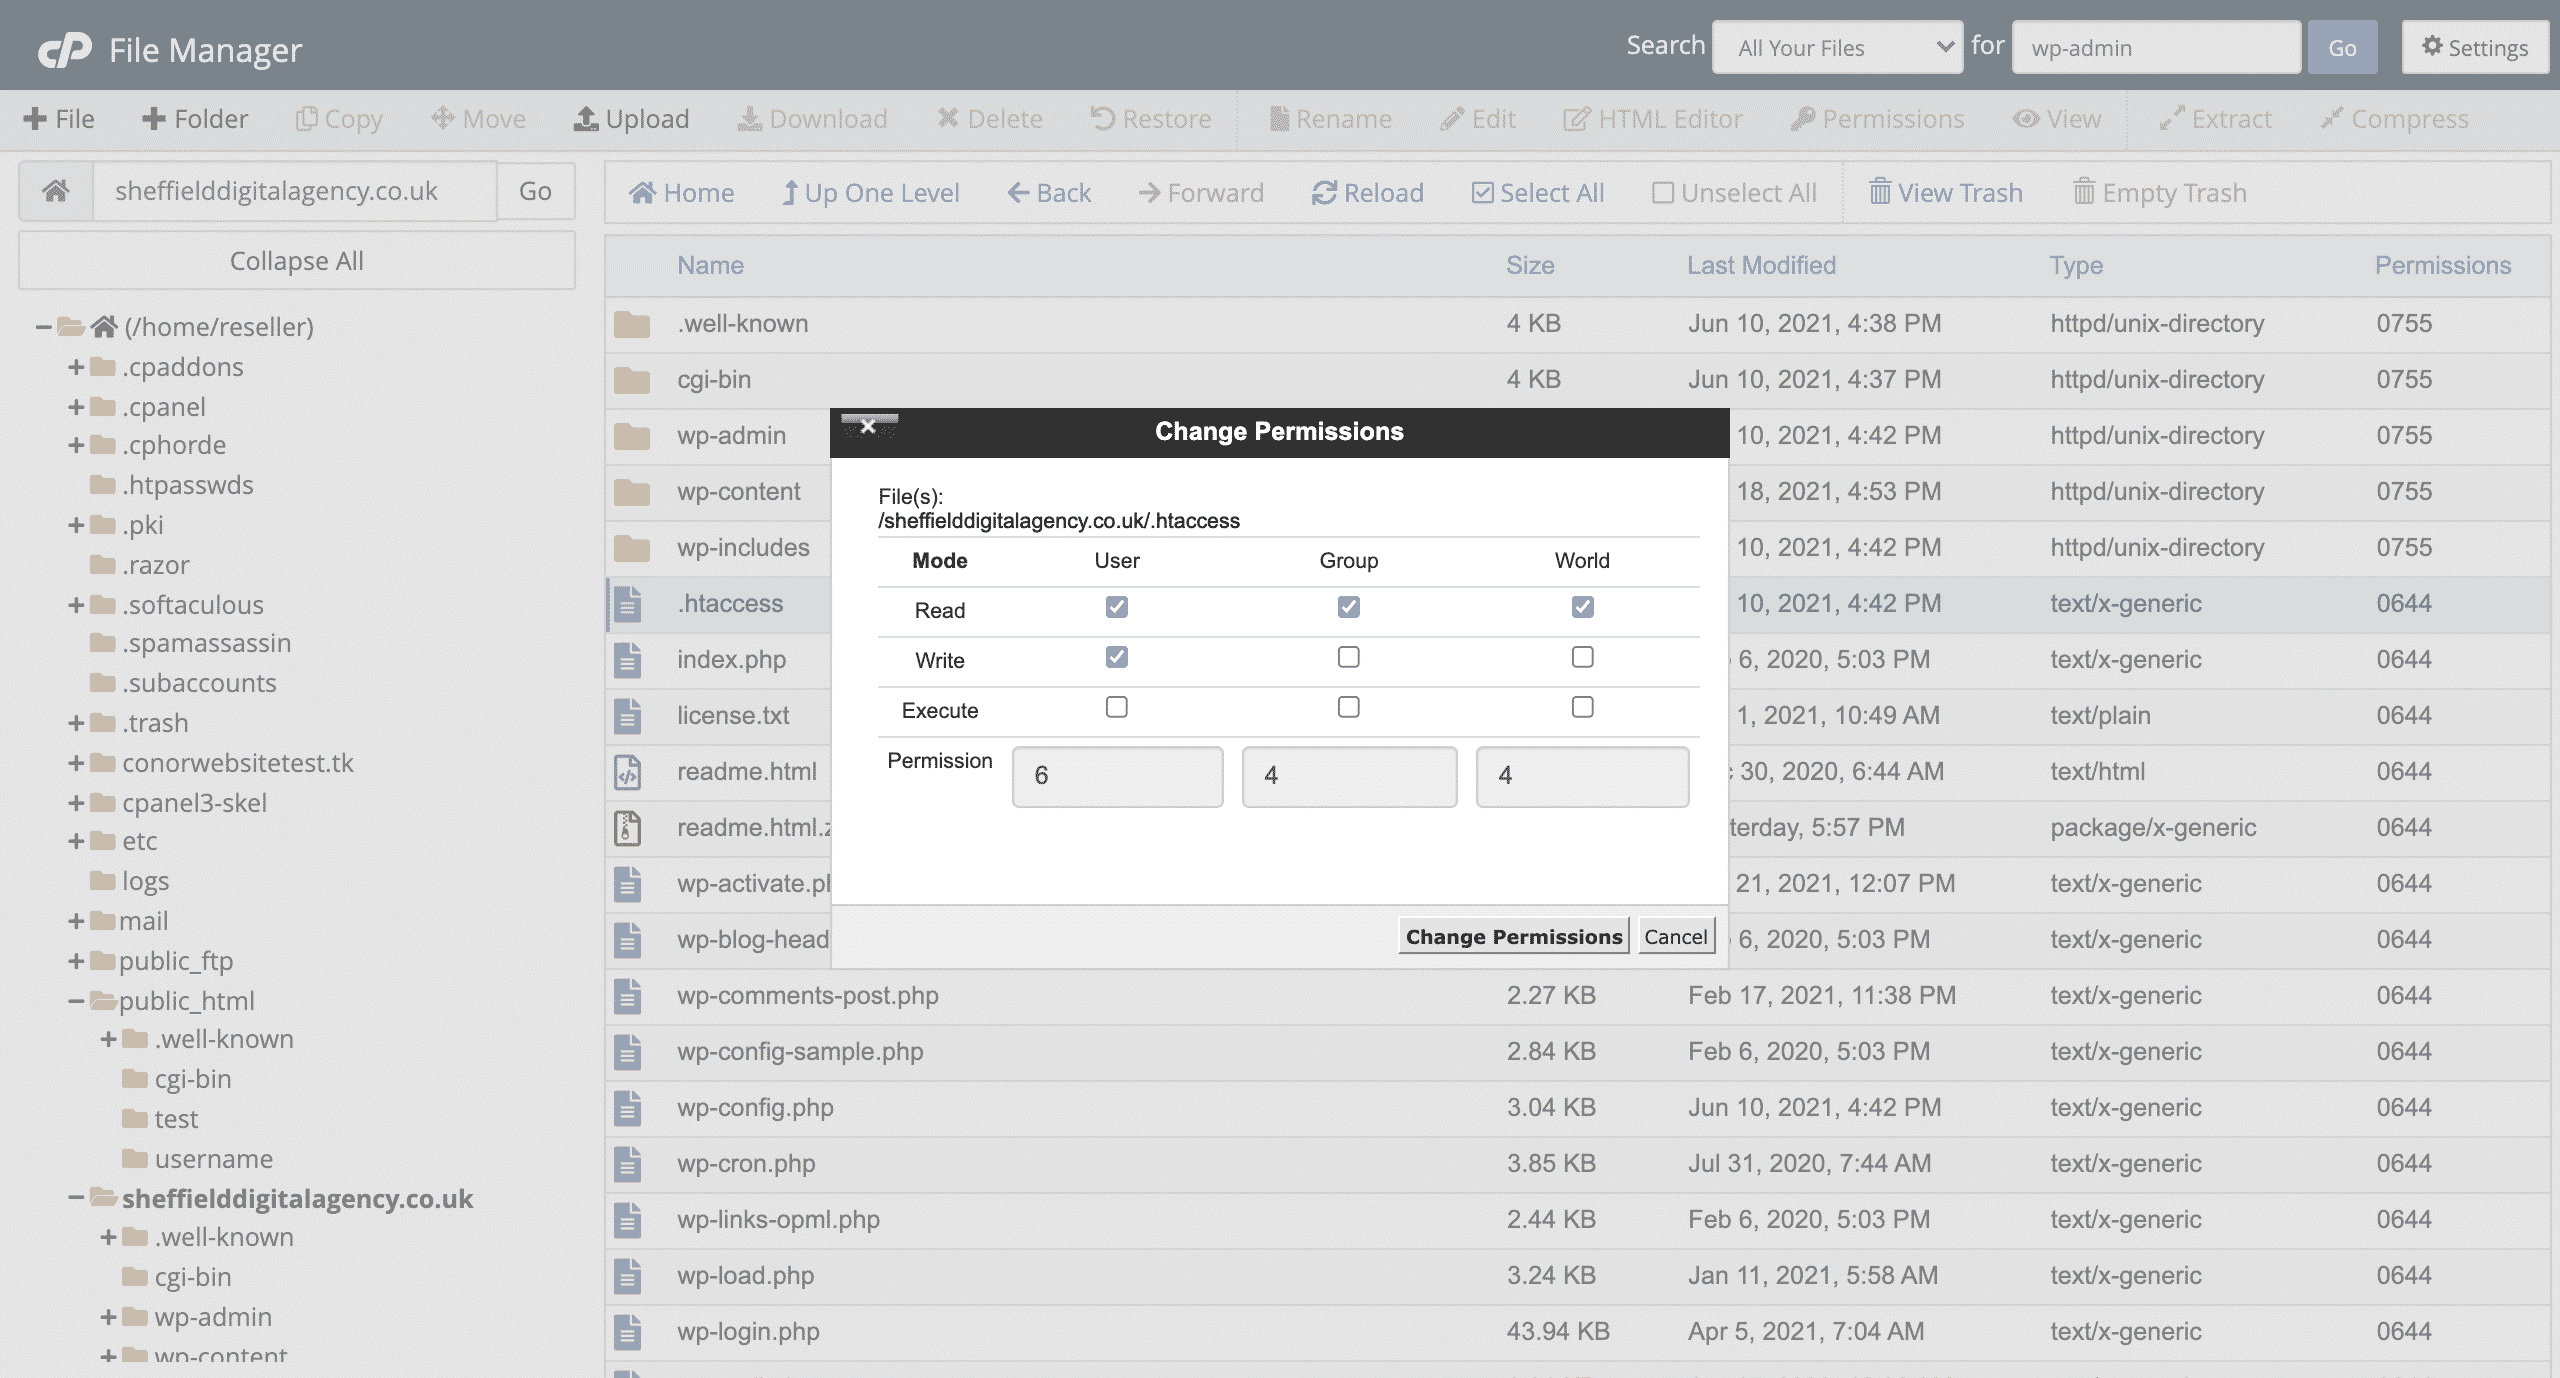Click Select All in toolbar

click(x=1538, y=192)
